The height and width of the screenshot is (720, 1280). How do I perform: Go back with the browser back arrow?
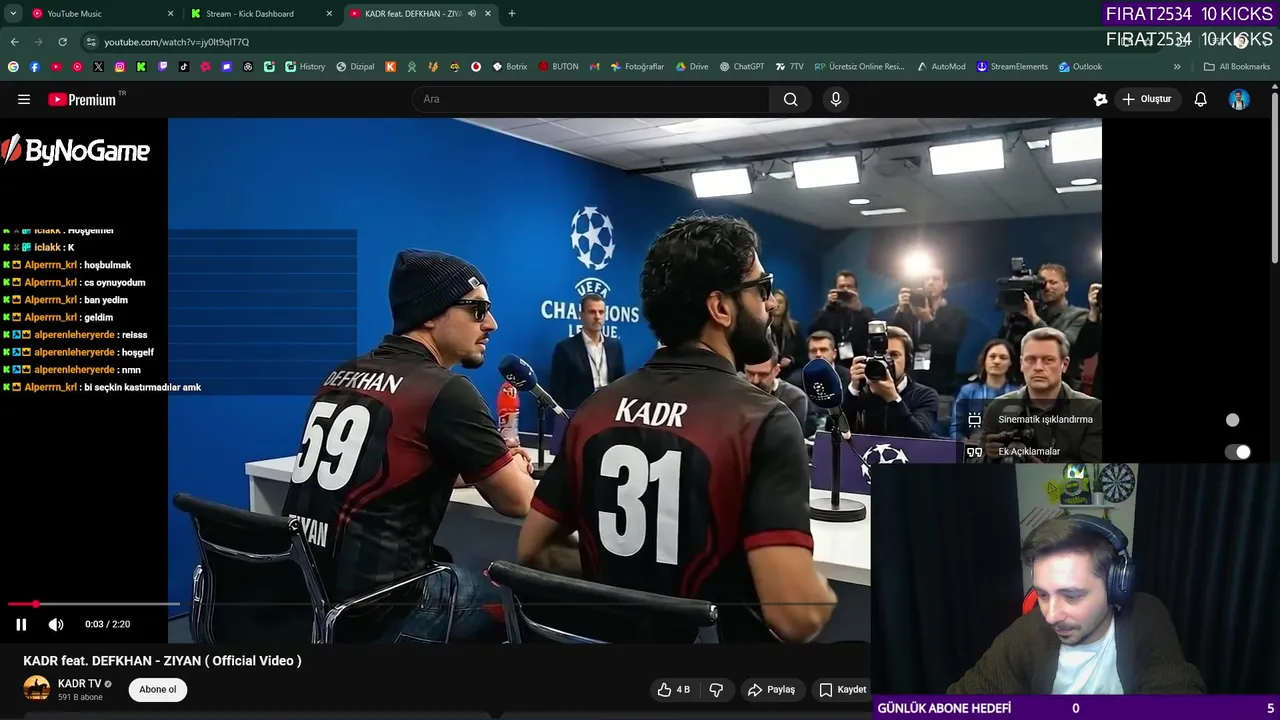pos(14,42)
